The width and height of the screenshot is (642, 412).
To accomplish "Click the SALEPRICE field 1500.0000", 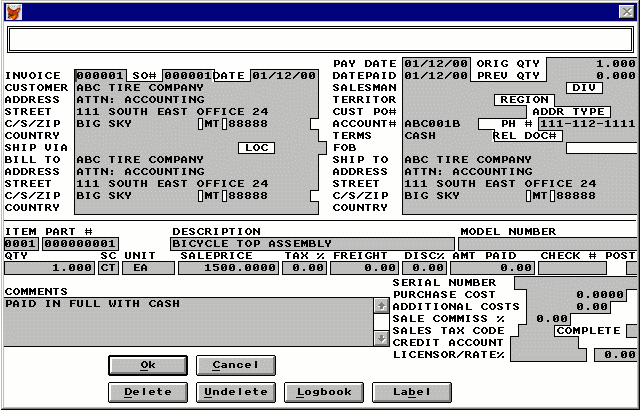I will pos(228,268).
